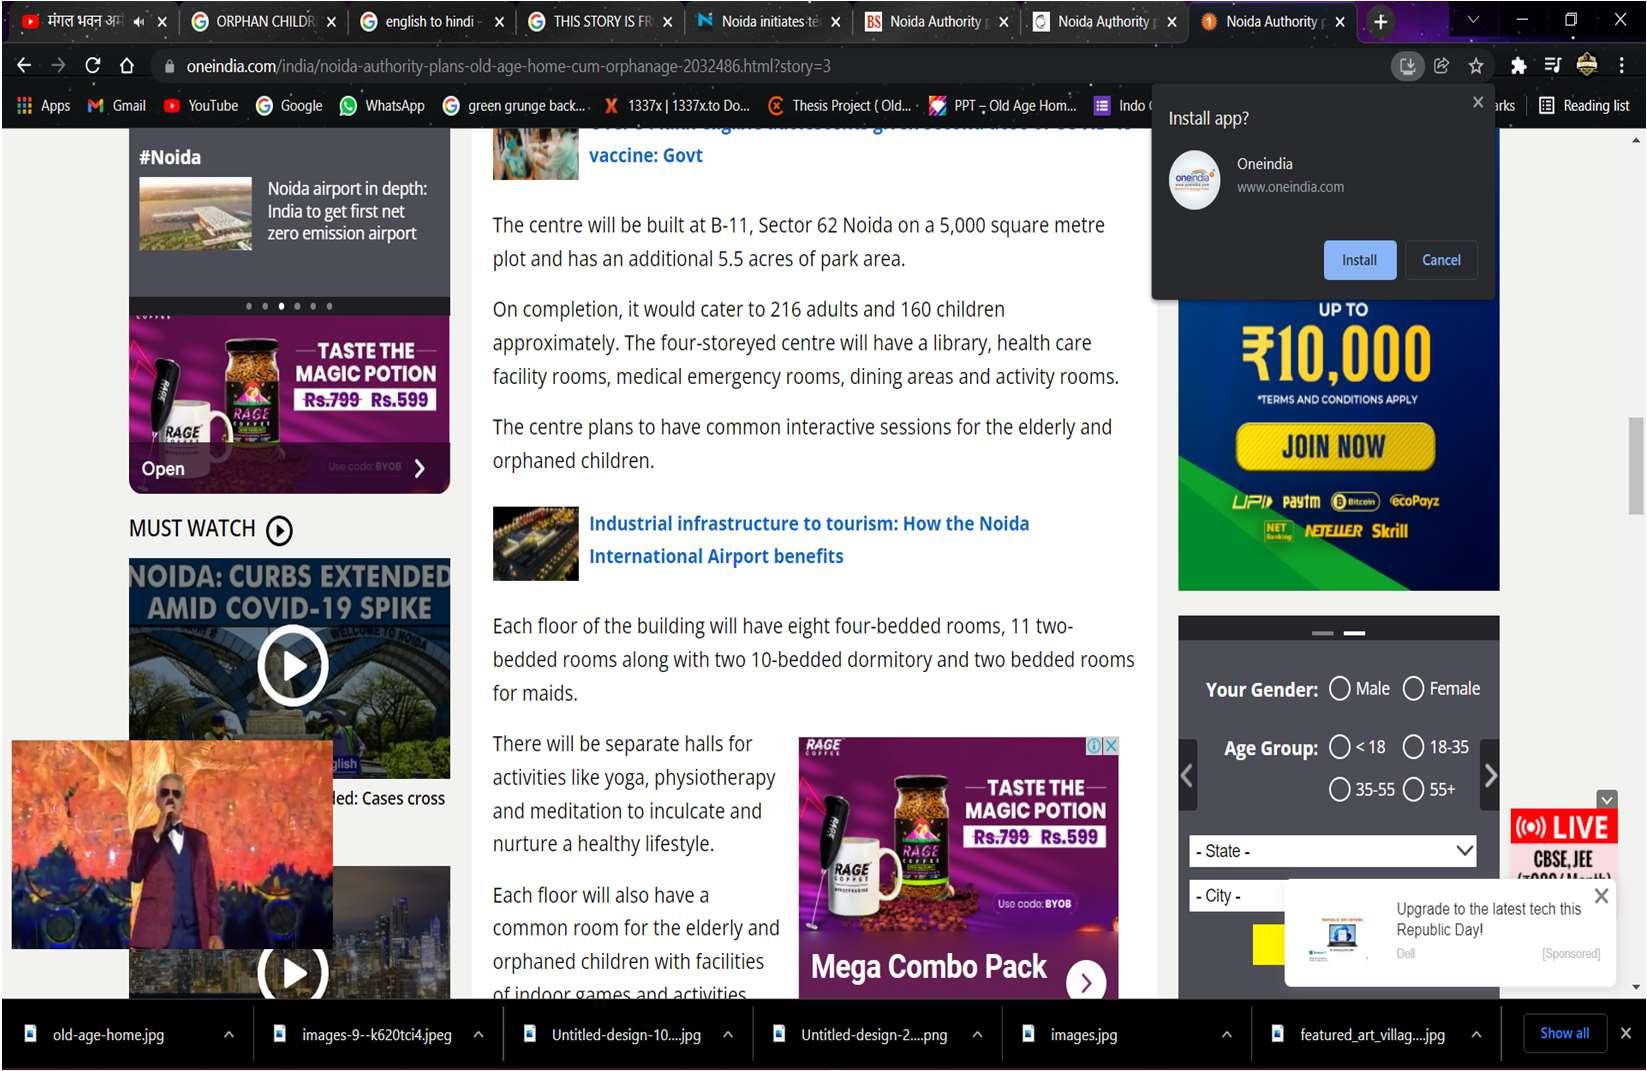
Task: Switch to Noida initiates tab
Action: click(x=768, y=21)
